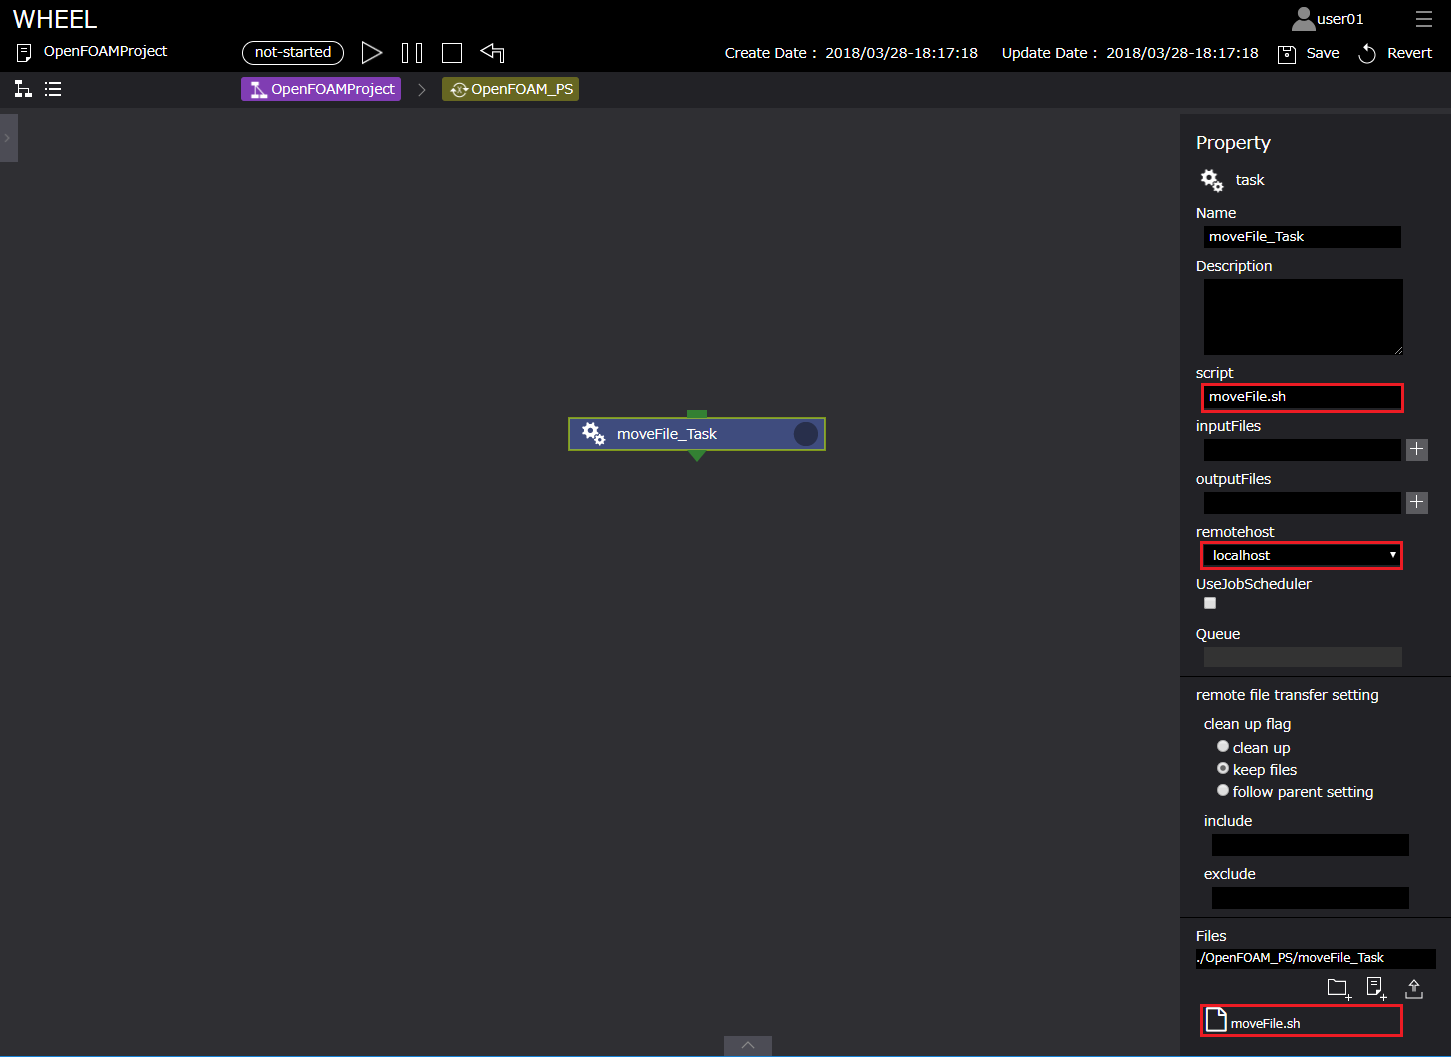Viewport: 1451px width, 1057px height.
Task: Click the run project play icon
Action: coord(371,53)
